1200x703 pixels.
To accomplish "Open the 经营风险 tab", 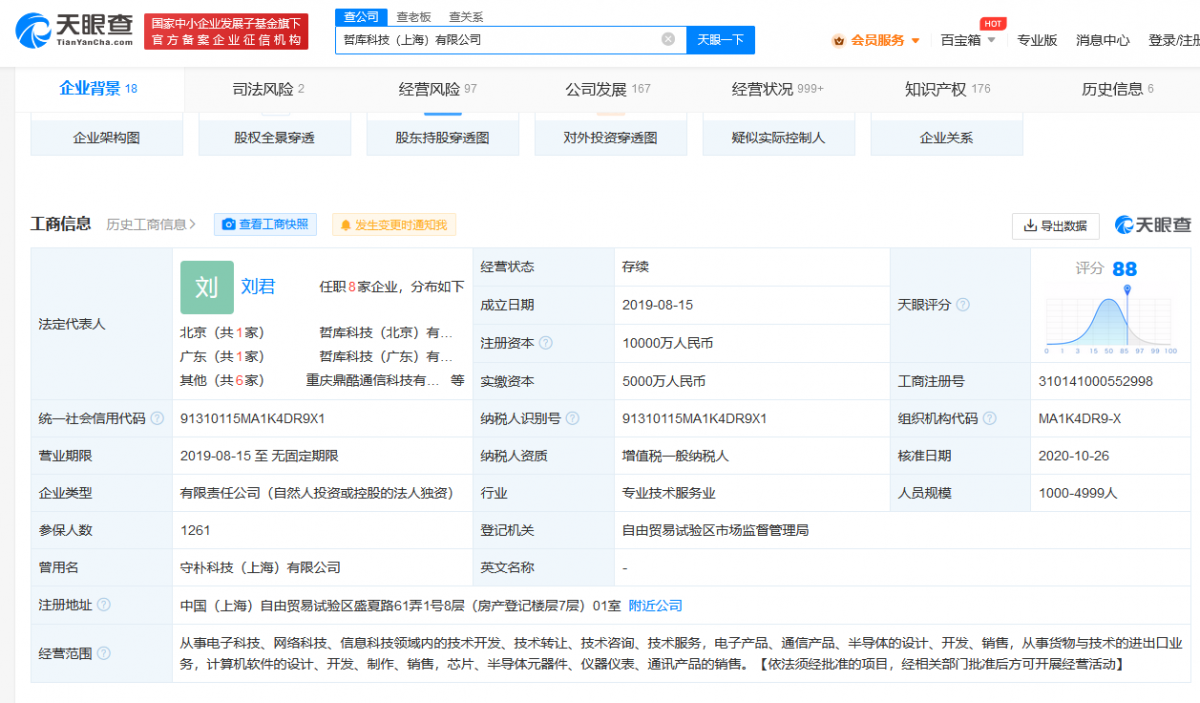I will click(x=437, y=89).
